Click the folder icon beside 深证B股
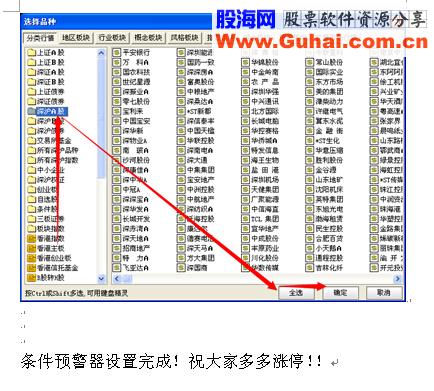The image size is (434, 391). click(x=31, y=82)
